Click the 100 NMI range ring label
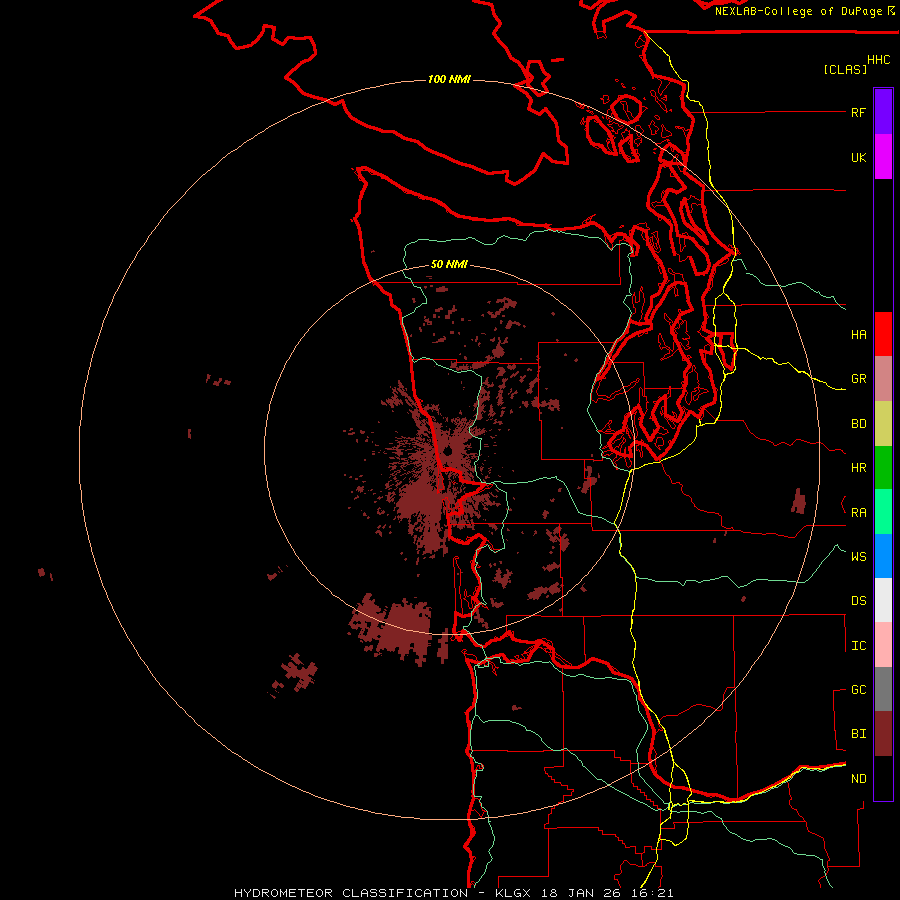 449,79
